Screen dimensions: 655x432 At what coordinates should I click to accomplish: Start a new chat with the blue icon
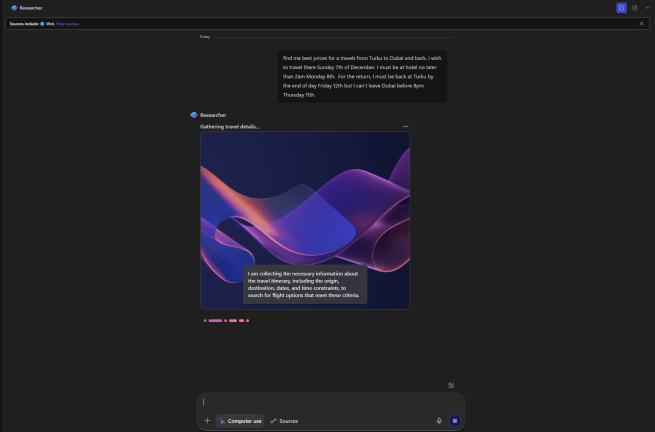621,8
